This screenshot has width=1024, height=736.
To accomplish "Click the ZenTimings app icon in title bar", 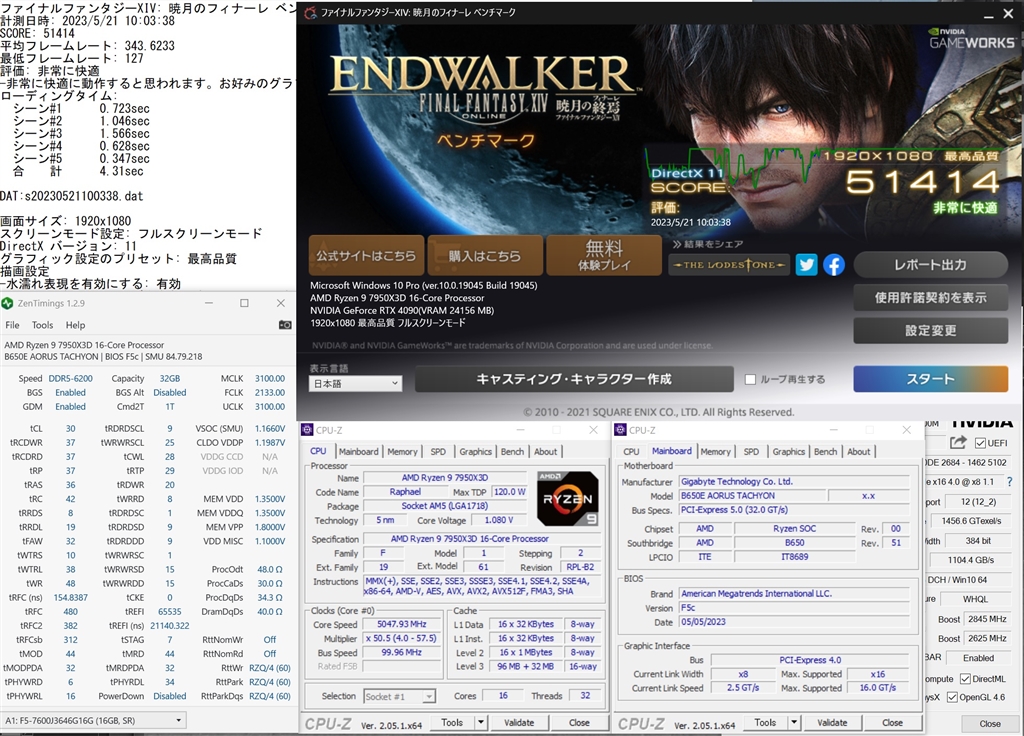I will [7, 303].
